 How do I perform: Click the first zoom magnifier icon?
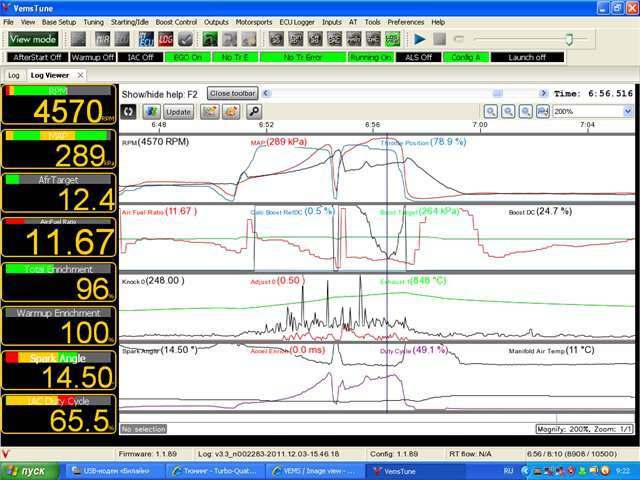point(491,112)
